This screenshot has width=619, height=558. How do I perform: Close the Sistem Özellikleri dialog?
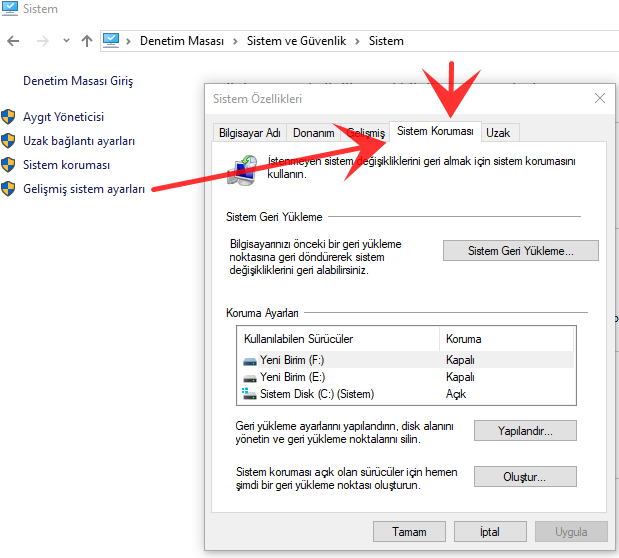600,98
